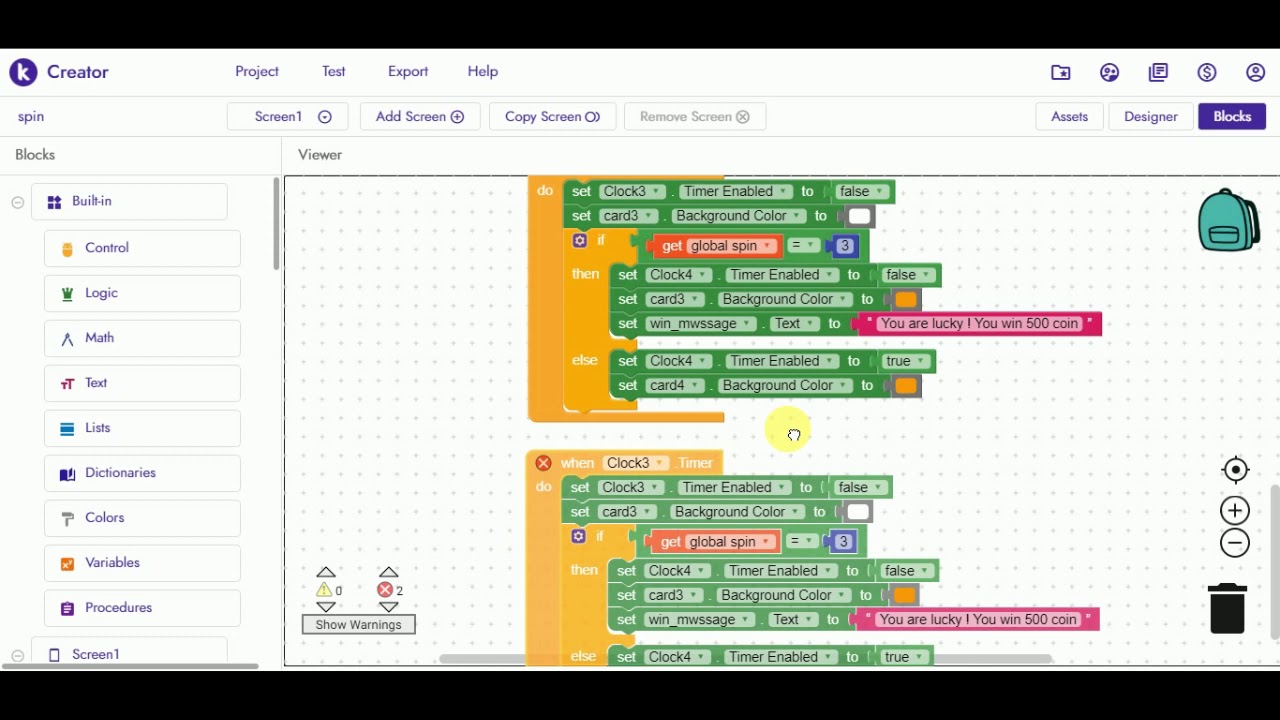Screen dimensions: 1280x720
Task: Click the trash can on workspace
Action: [x=1227, y=608]
